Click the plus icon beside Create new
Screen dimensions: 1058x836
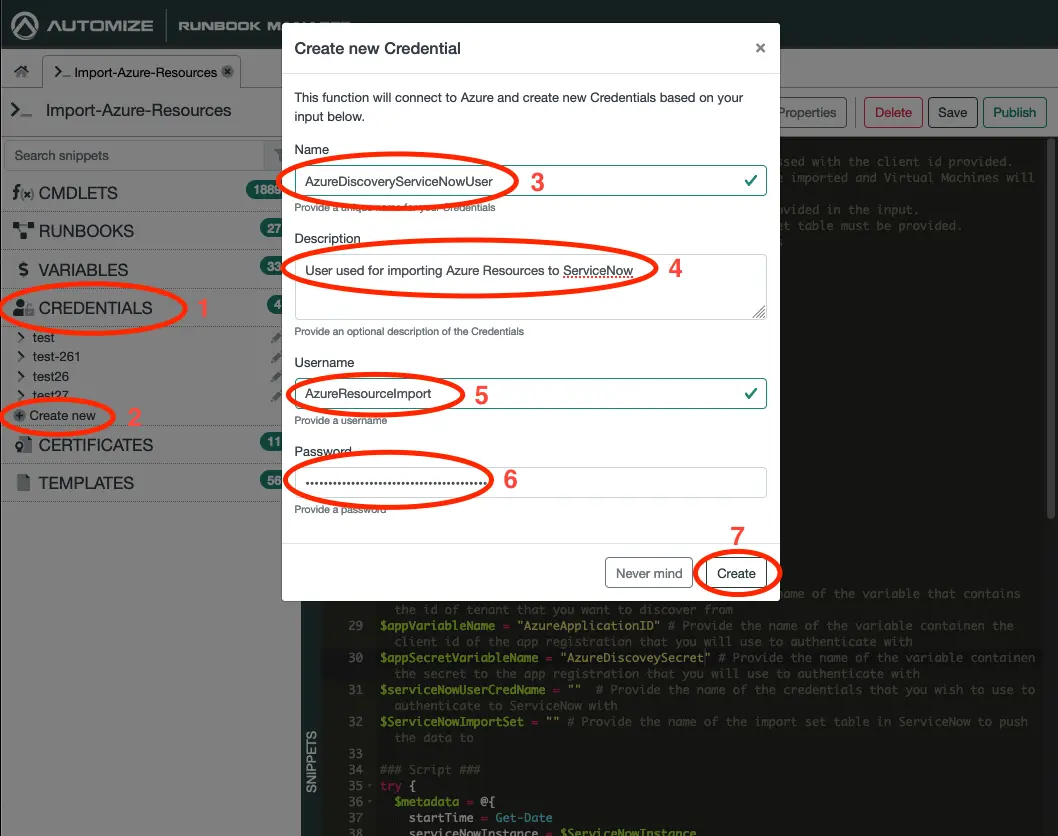(x=19, y=416)
